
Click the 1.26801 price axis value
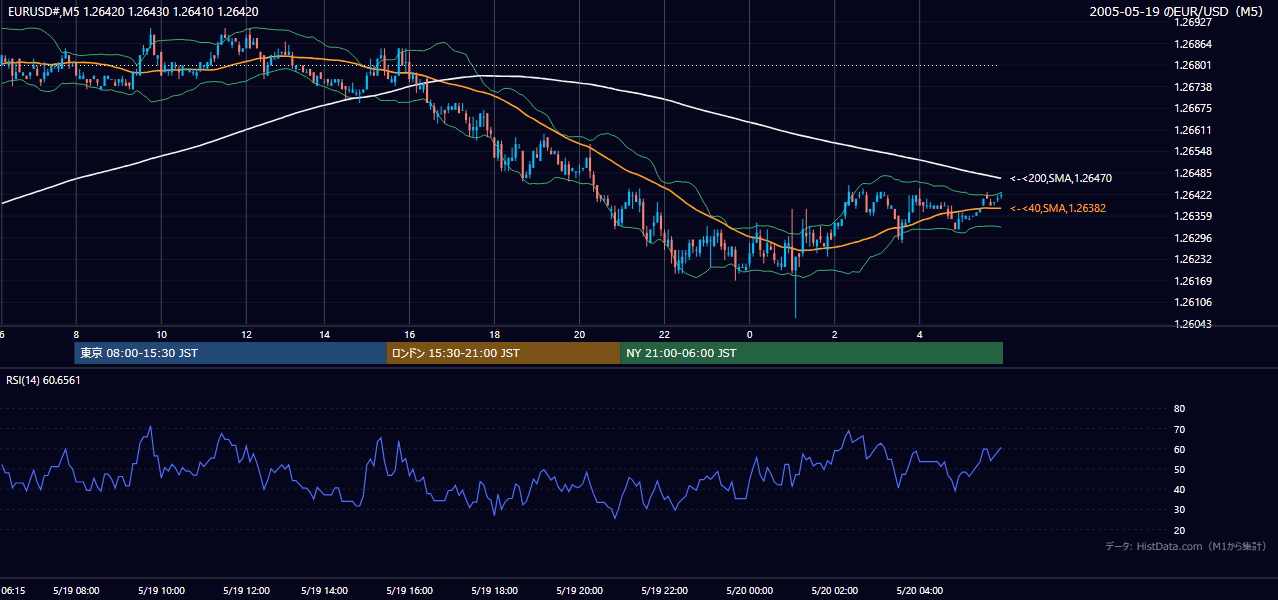pos(1193,65)
